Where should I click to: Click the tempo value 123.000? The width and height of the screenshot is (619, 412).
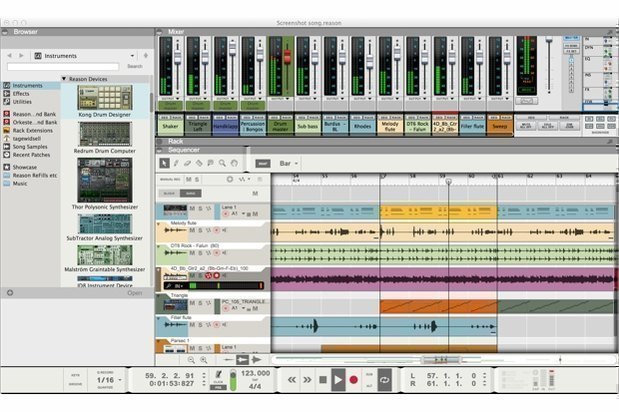point(255,373)
